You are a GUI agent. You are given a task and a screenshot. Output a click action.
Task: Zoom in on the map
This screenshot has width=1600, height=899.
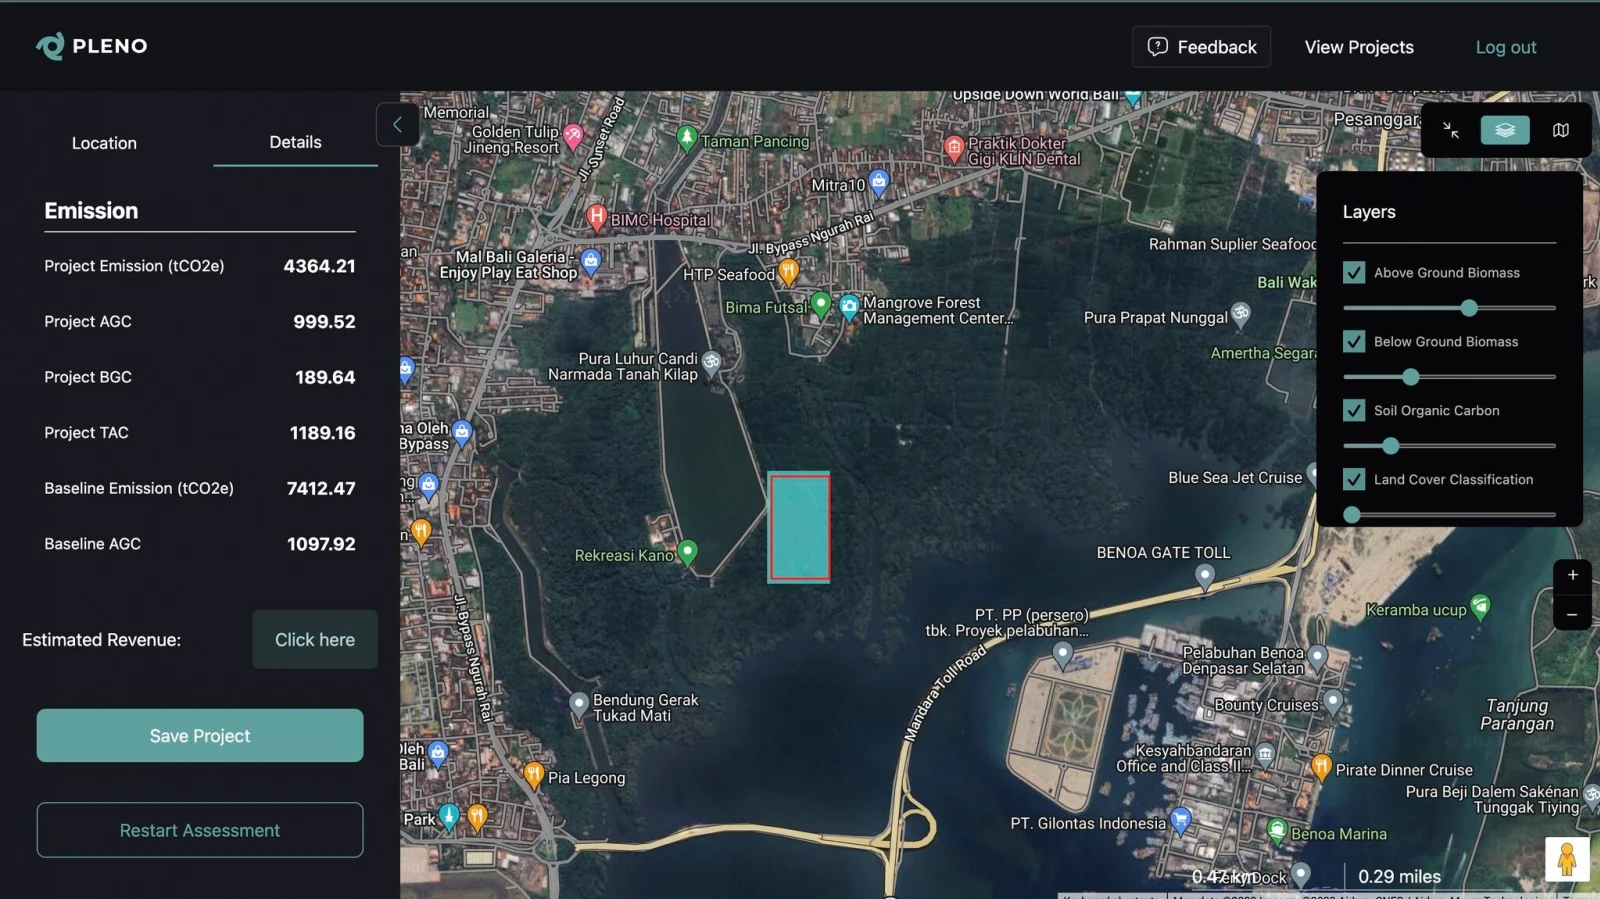(1572, 575)
